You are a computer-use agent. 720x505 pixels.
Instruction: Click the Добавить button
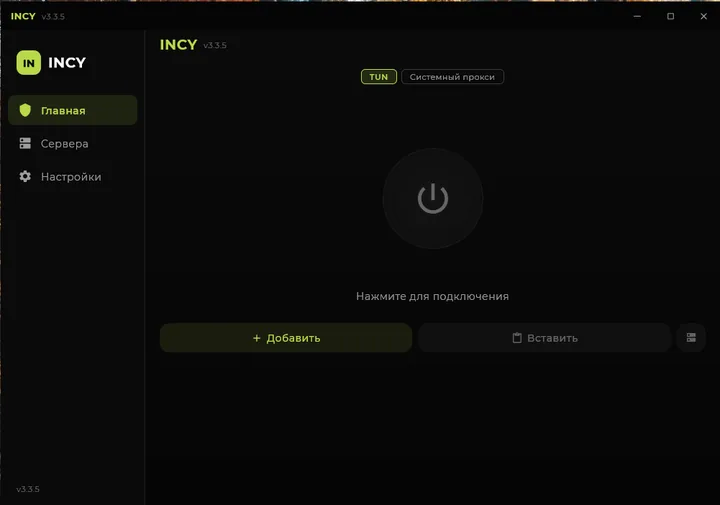pos(286,338)
